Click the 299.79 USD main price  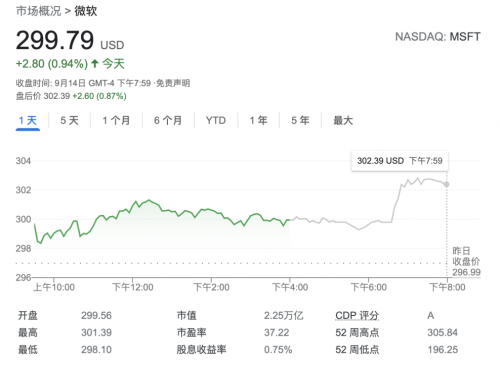pyautogui.click(x=70, y=41)
